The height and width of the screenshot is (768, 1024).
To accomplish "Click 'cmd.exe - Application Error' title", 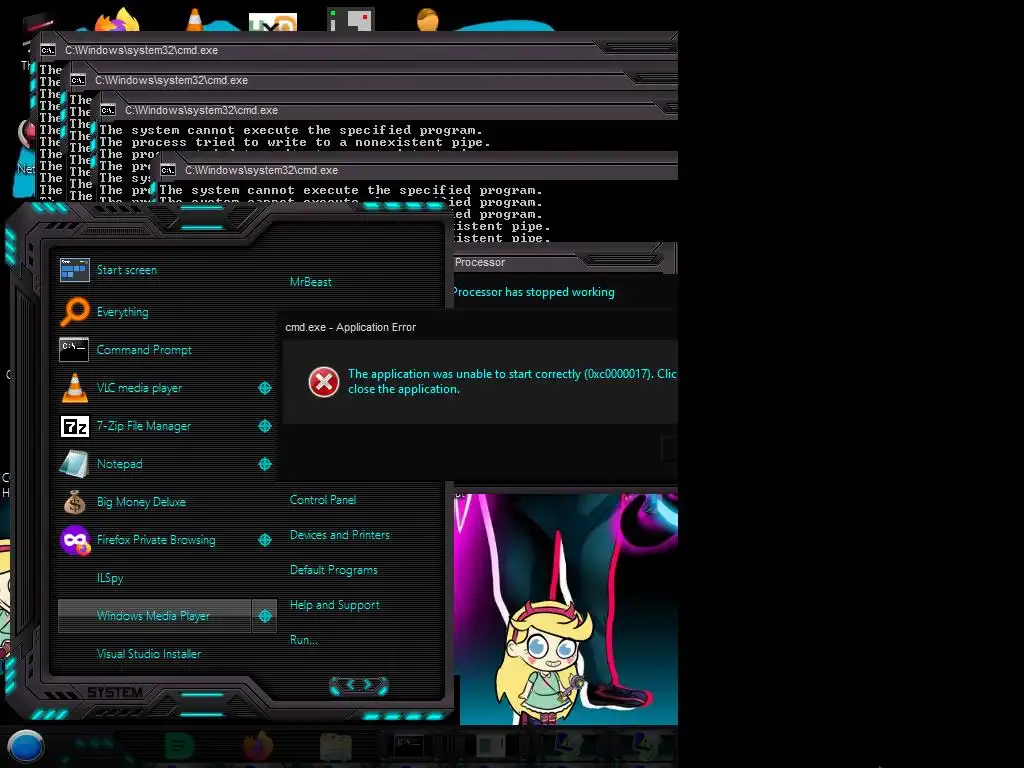I will (x=350, y=327).
